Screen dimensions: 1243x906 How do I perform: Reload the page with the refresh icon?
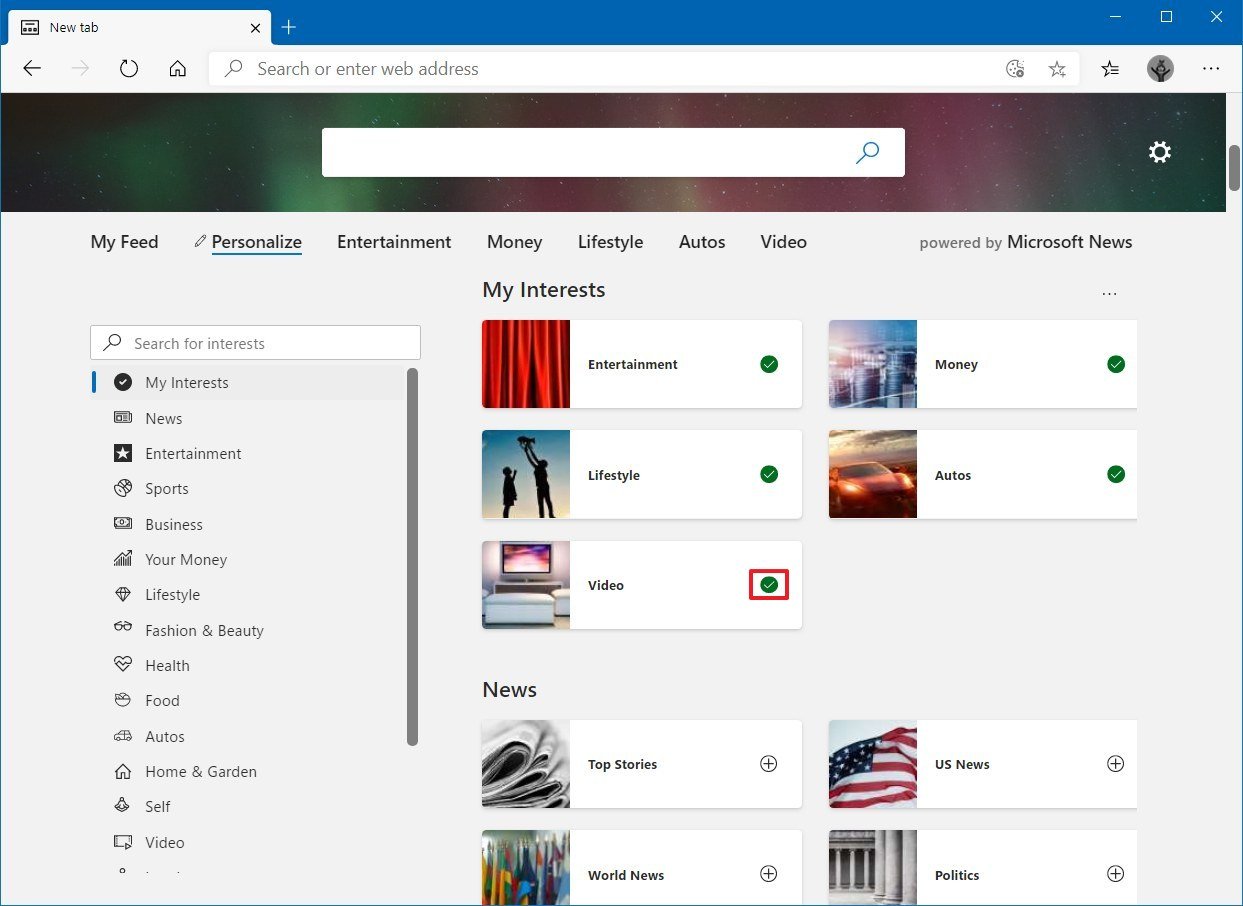pyautogui.click(x=129, y=69)
